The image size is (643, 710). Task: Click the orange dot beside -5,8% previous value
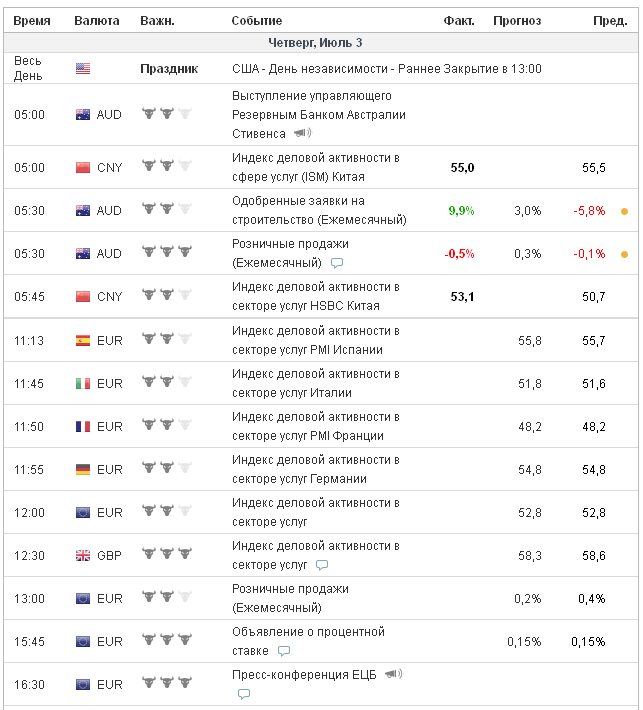coord(625,211)
